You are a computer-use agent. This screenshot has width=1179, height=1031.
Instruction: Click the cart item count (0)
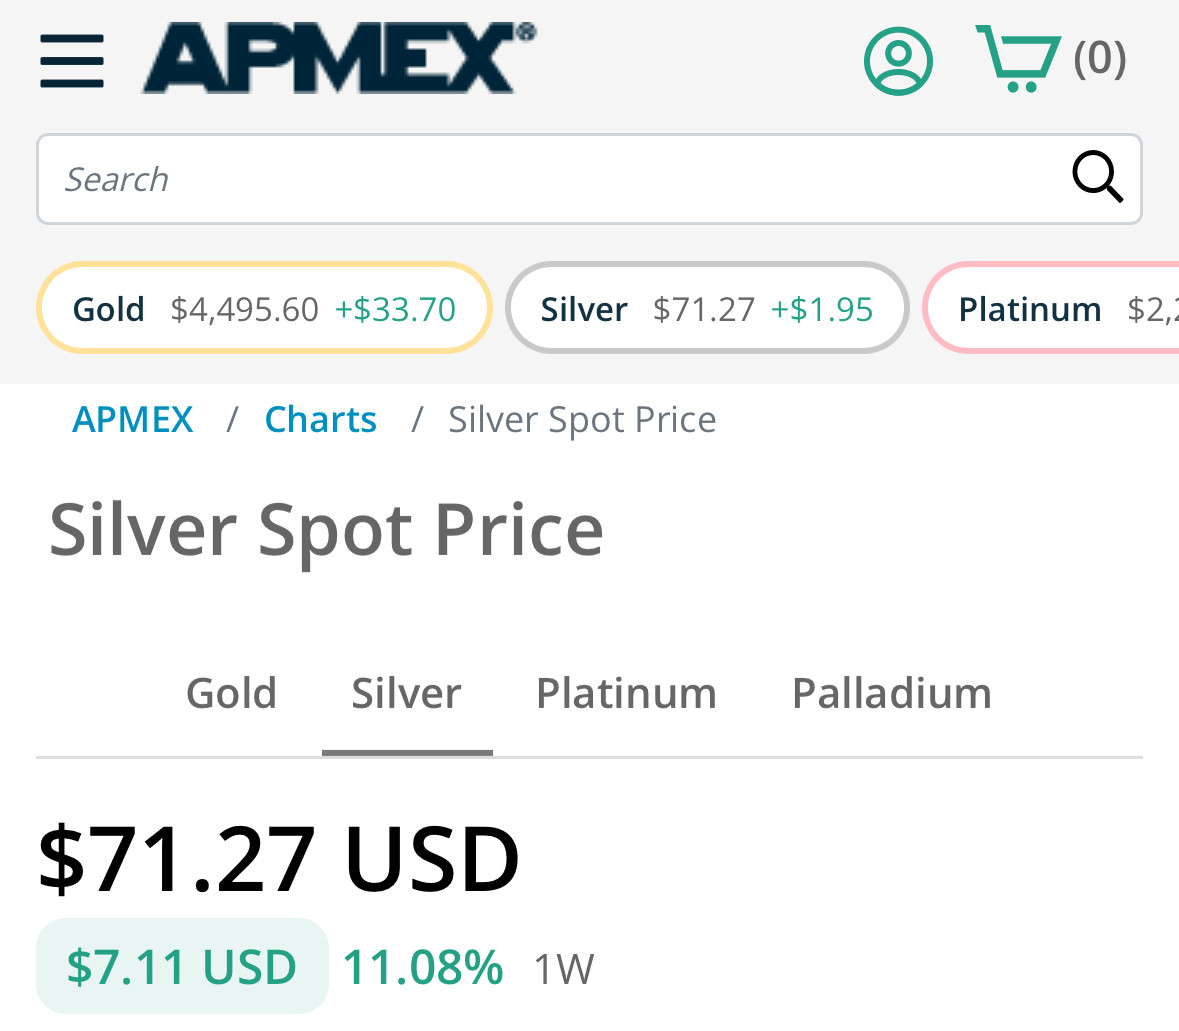(1099, 58)
